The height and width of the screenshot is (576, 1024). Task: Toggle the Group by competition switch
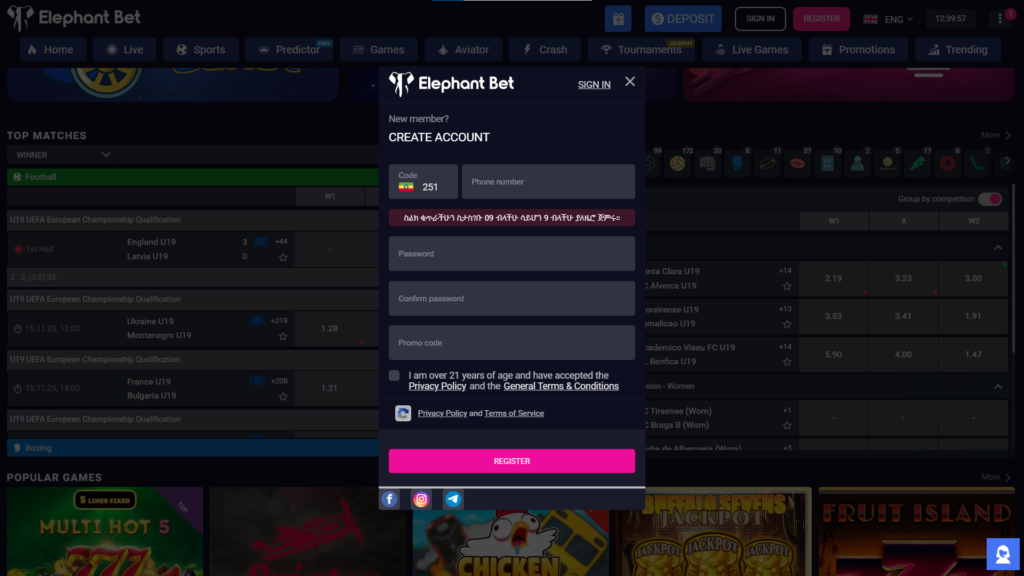click(x=989, y=199)
